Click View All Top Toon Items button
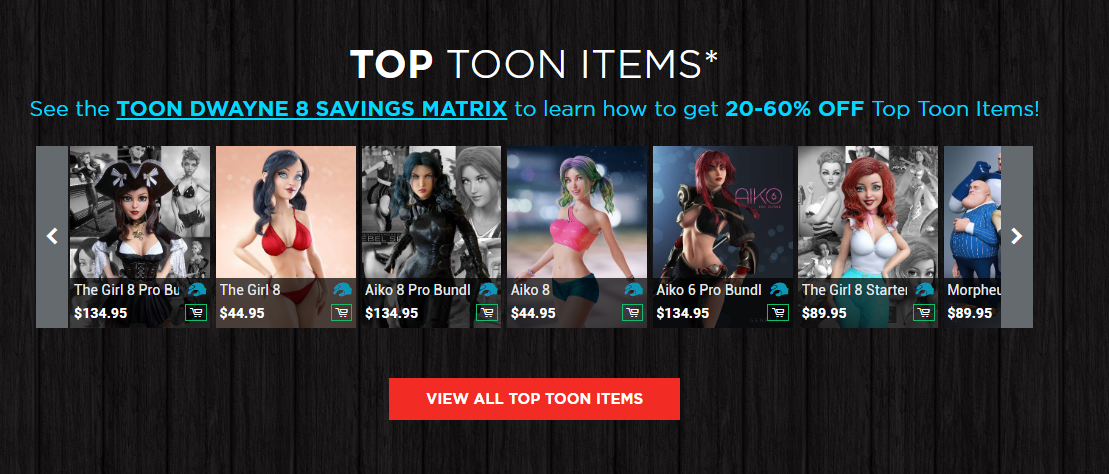Screen dimensions: 1109x474 click(x=534, y=399)
